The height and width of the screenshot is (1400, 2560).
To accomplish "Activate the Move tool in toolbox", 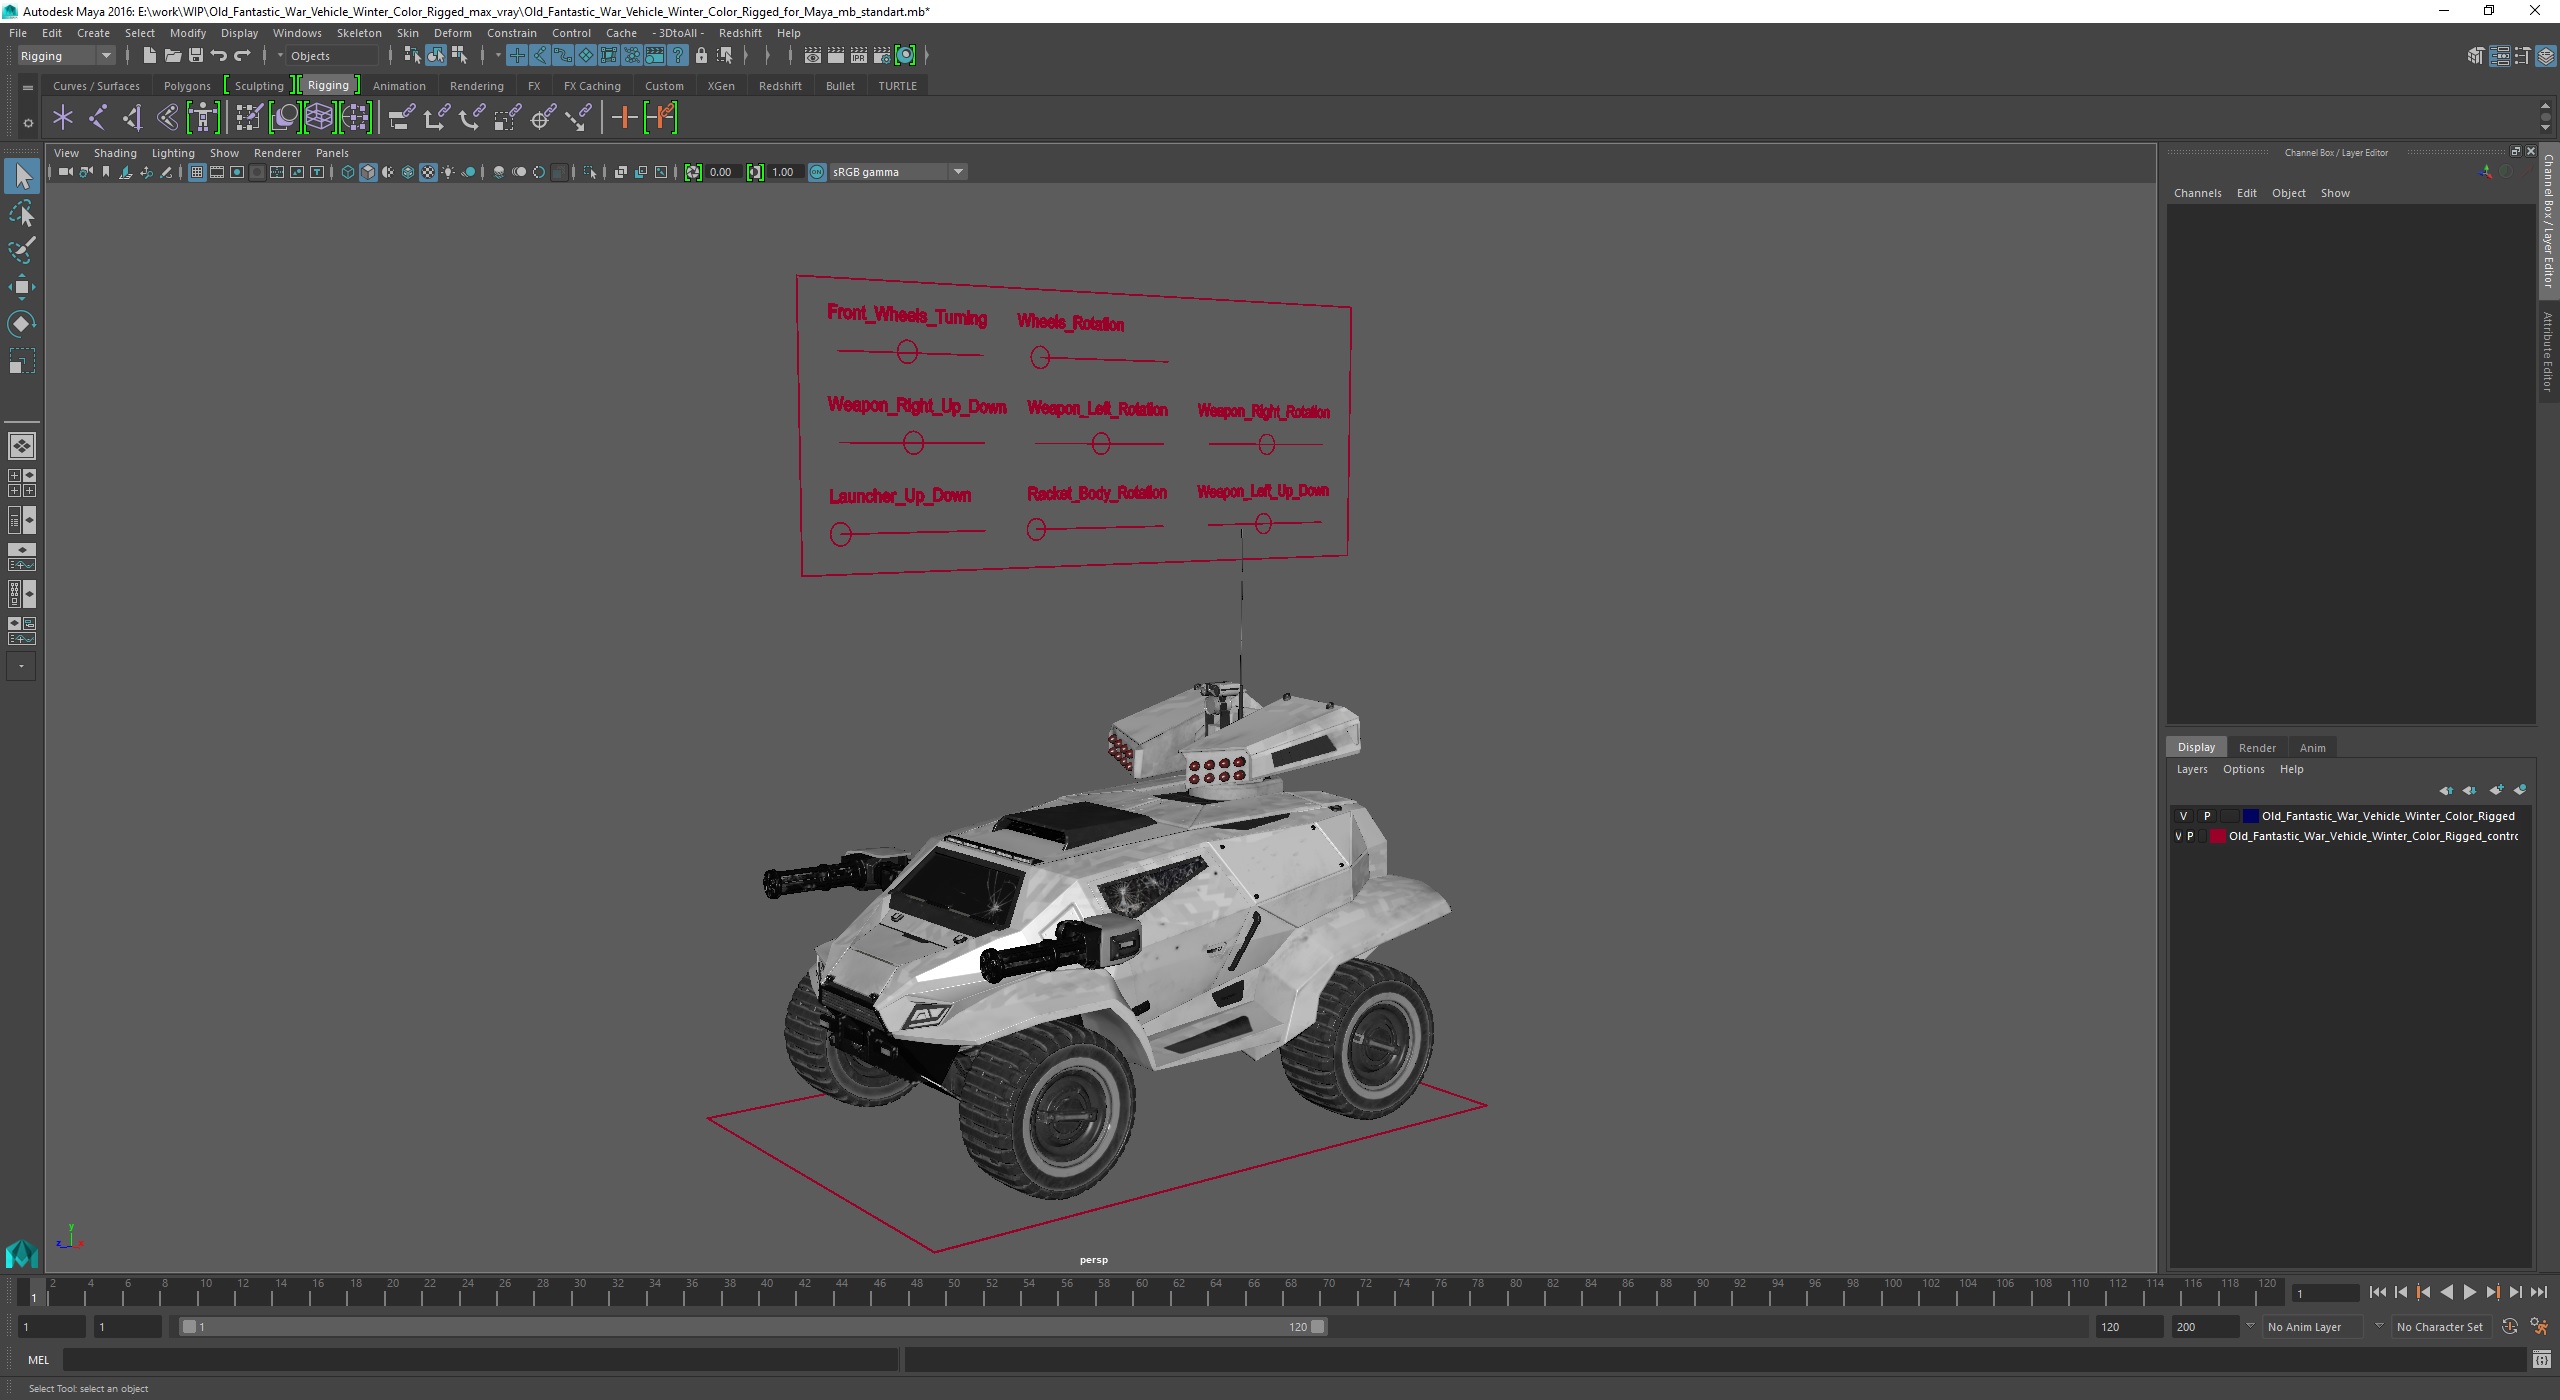I will tap(22, 287).
